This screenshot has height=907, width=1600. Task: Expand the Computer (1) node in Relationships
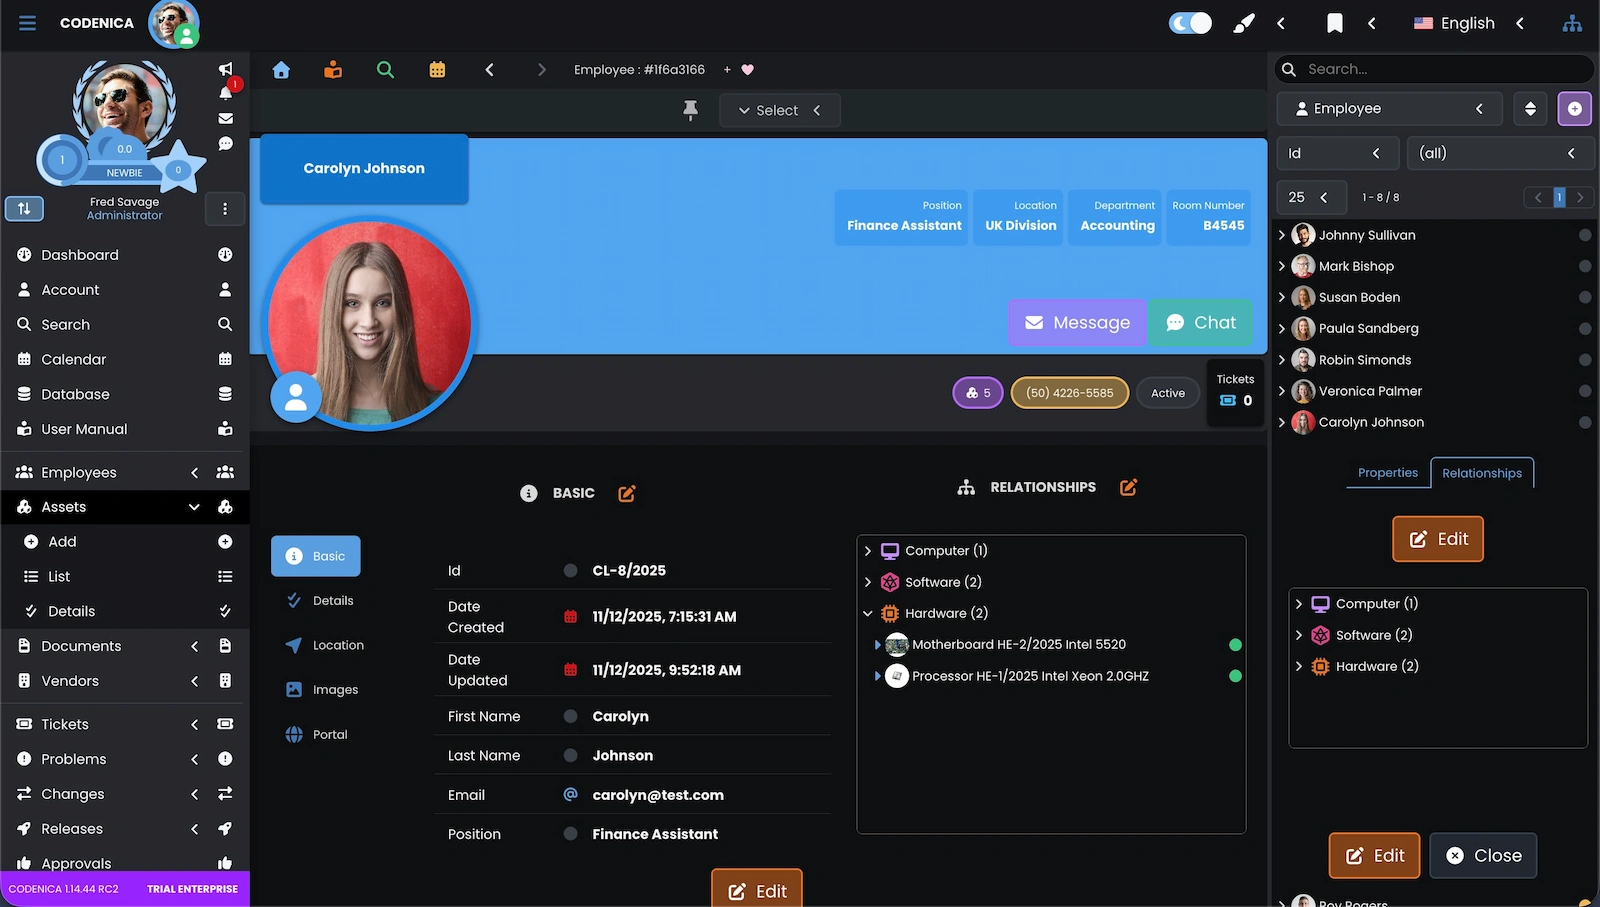click(868, 551)
